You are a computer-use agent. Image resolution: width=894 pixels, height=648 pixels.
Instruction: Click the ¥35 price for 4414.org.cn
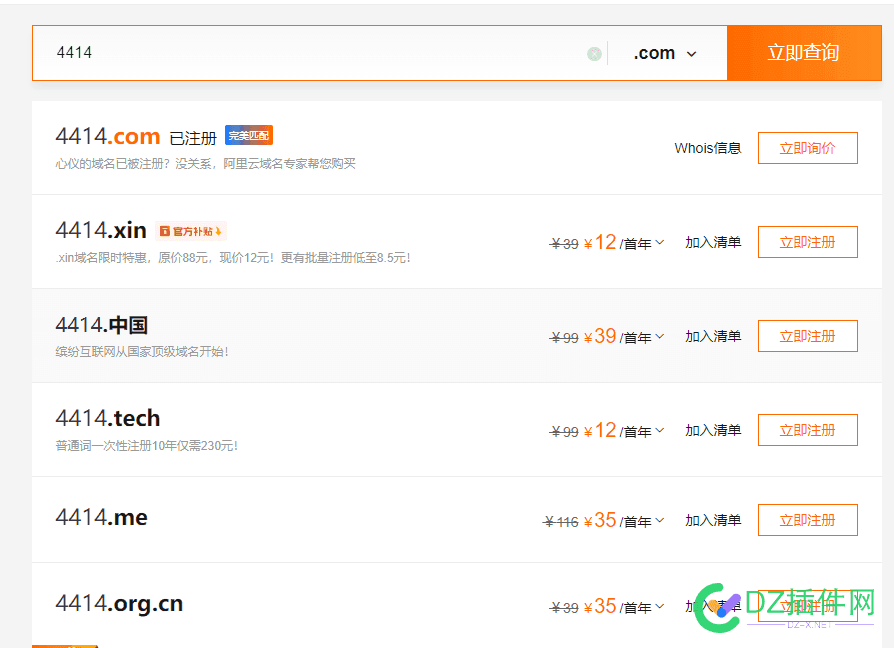(600, 606)
